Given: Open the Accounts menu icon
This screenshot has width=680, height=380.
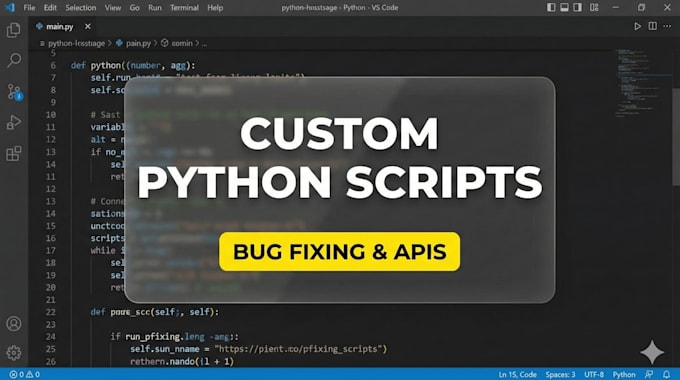Looking at the screenshot, I should (x=14, y=324).
